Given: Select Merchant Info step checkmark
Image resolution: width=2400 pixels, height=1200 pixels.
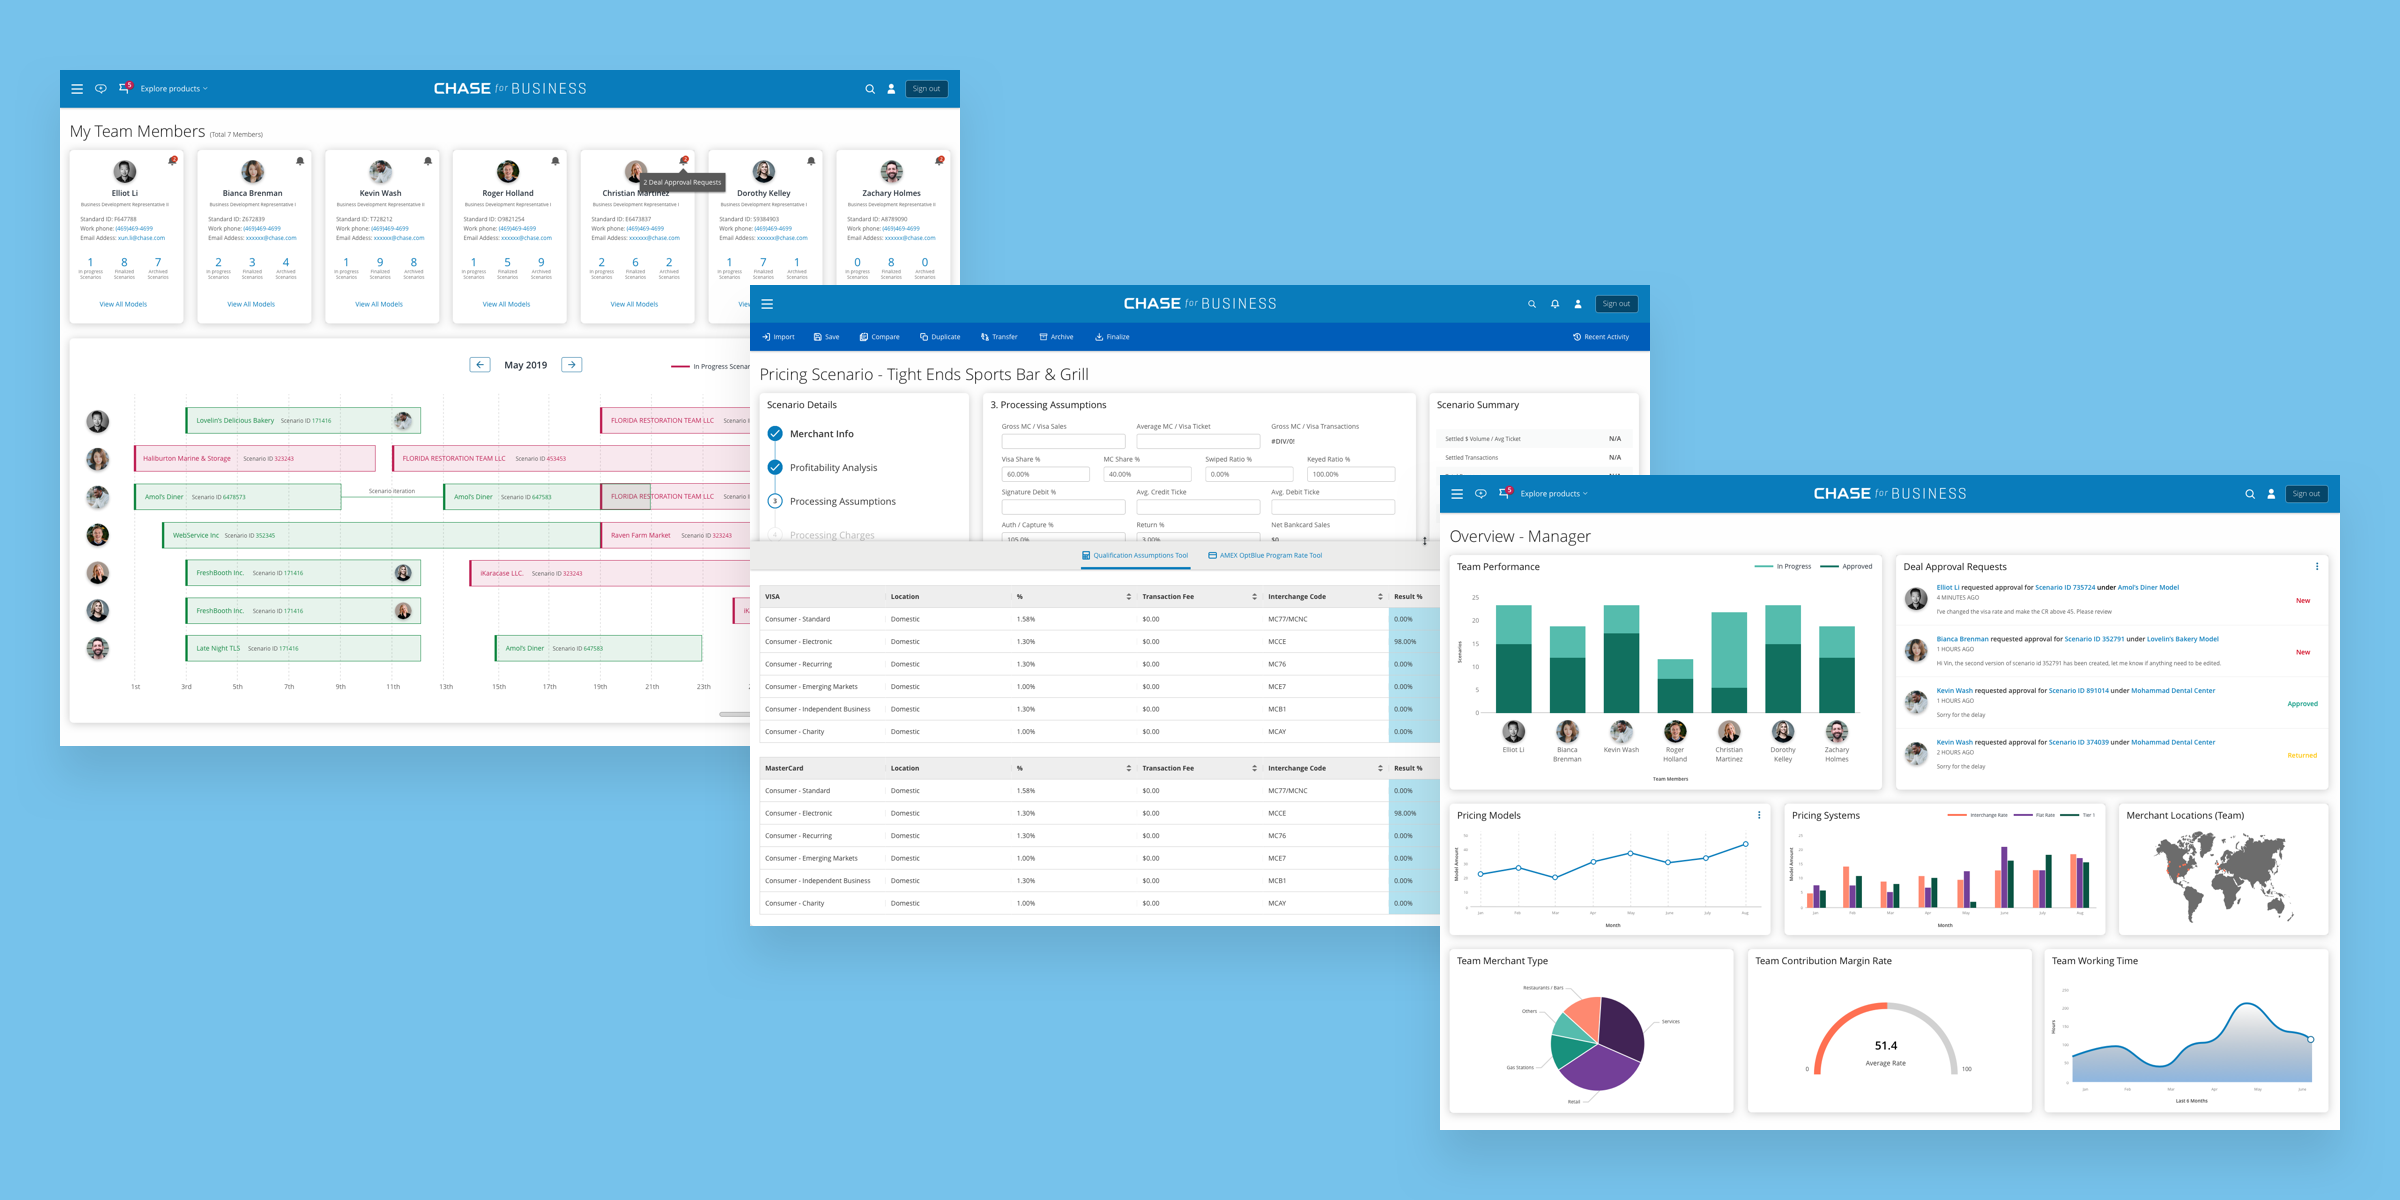Looking at the screenshot, I should coord(775,434).
